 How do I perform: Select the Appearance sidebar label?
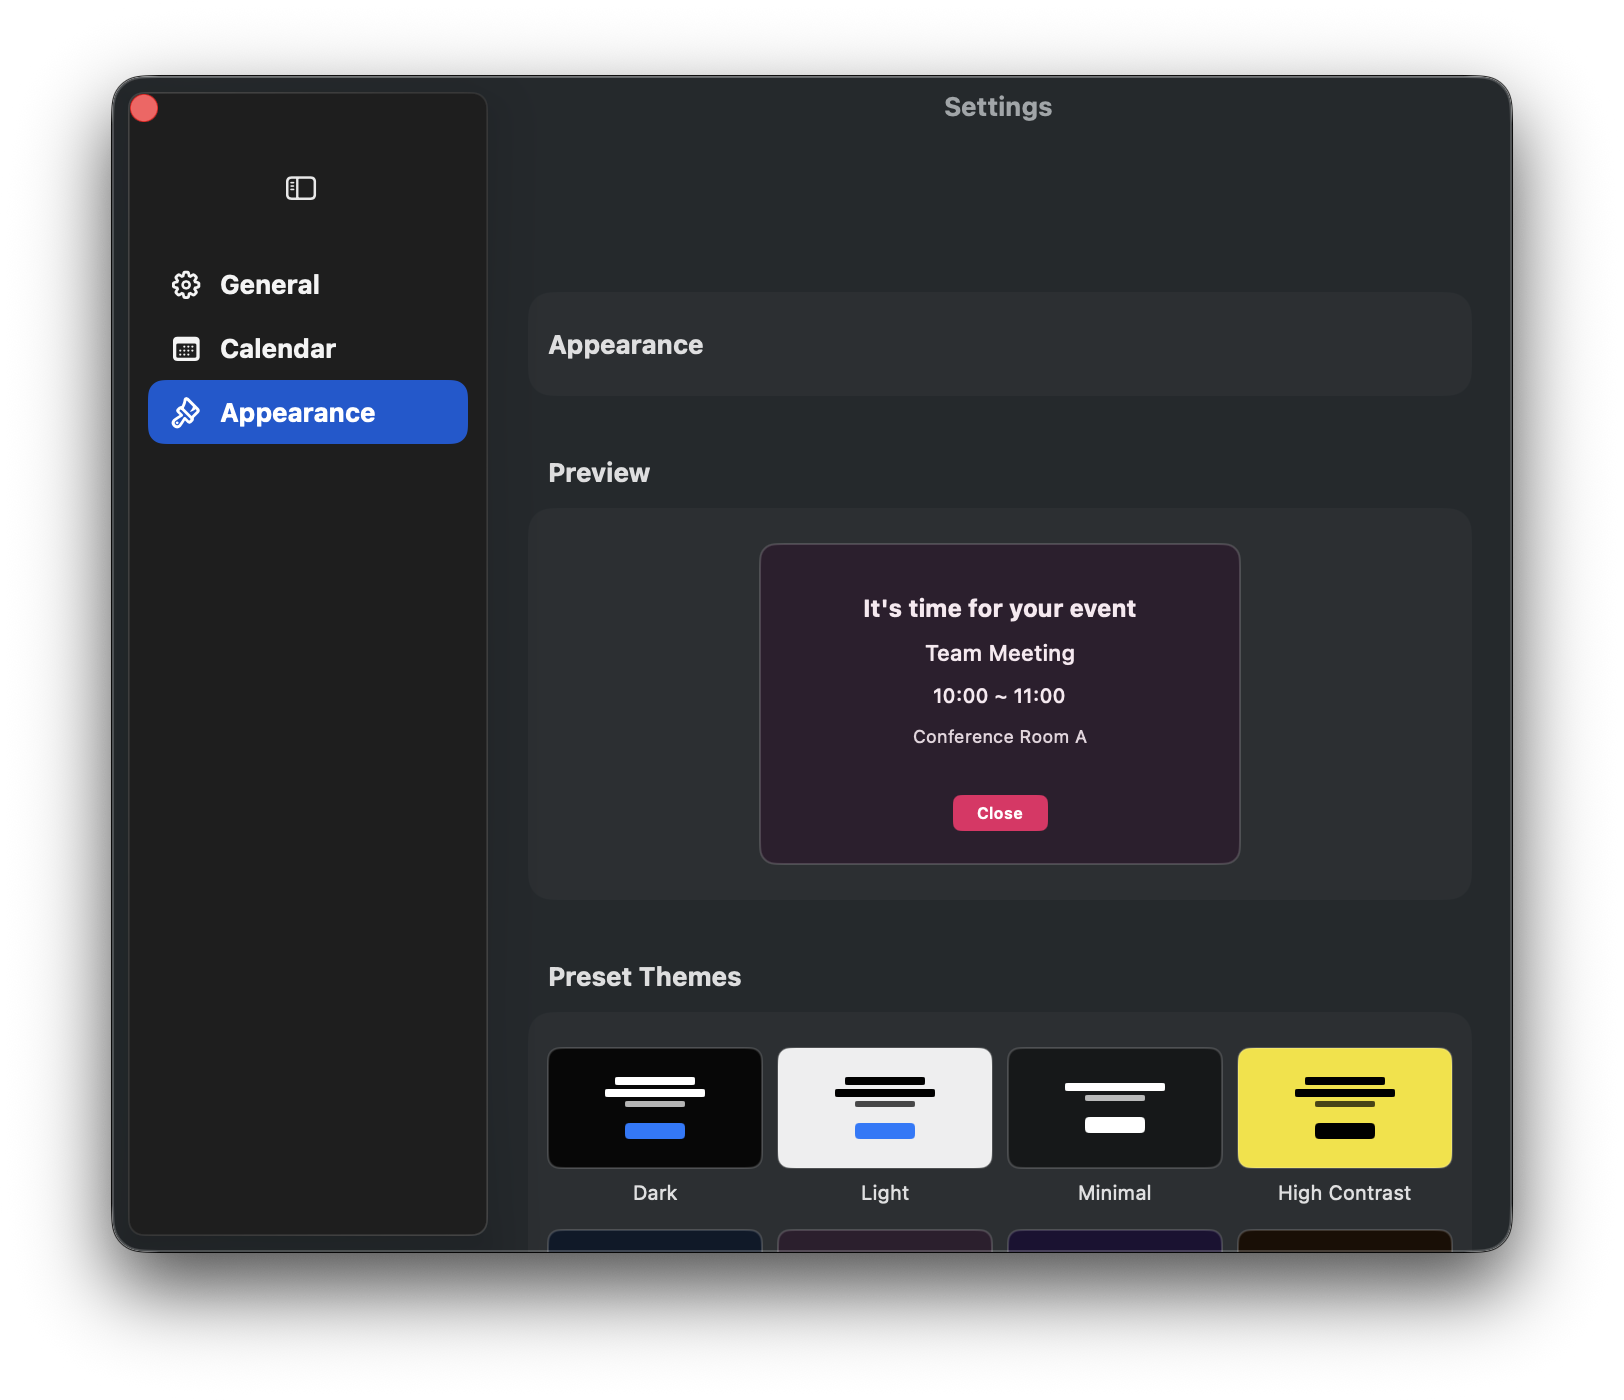297,413
